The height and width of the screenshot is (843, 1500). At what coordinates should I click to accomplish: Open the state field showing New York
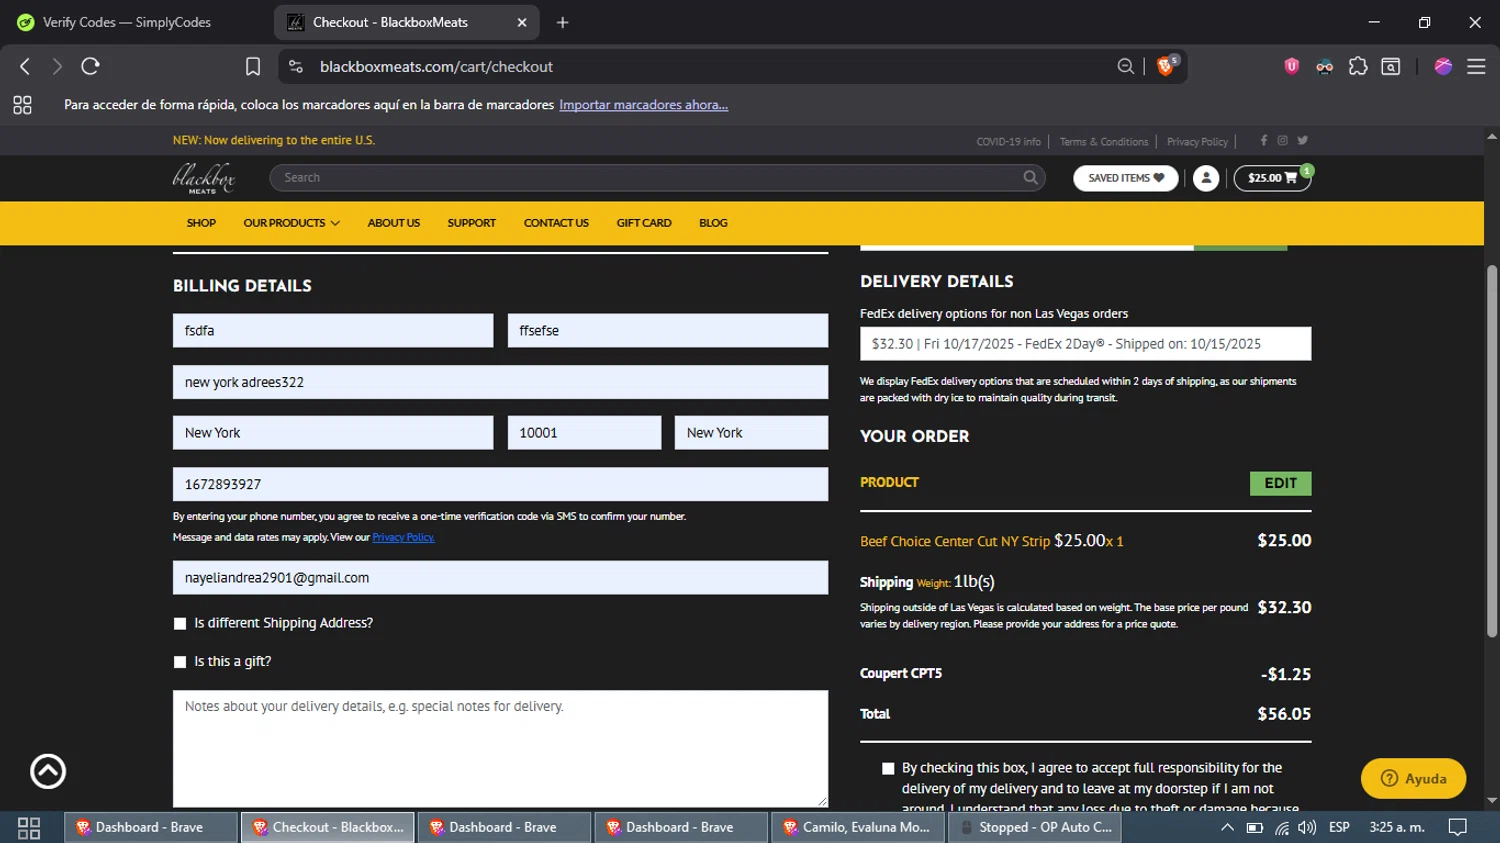click(751, 433)
